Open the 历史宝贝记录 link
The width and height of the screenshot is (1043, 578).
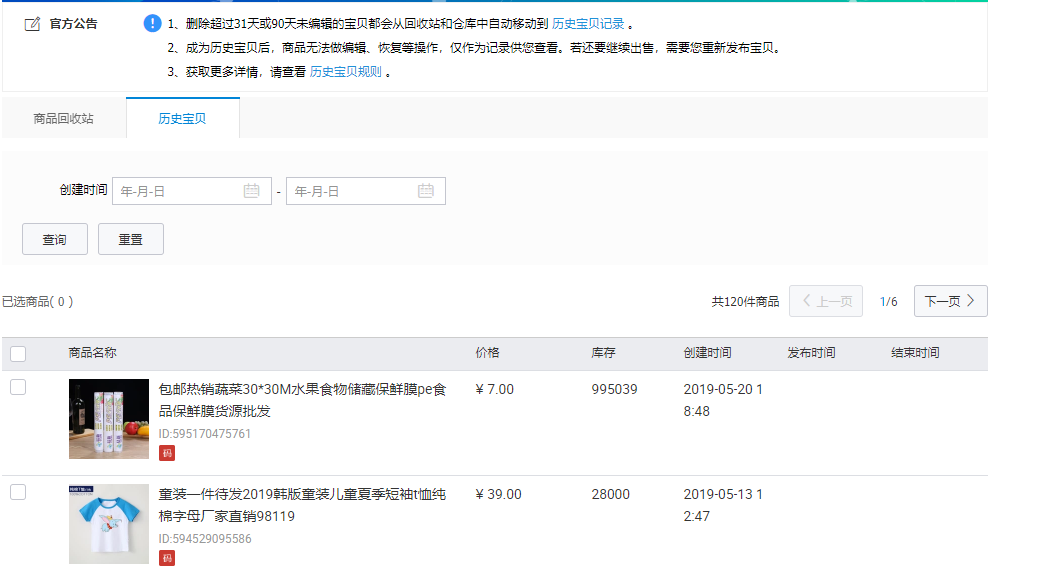click(588, 24)
